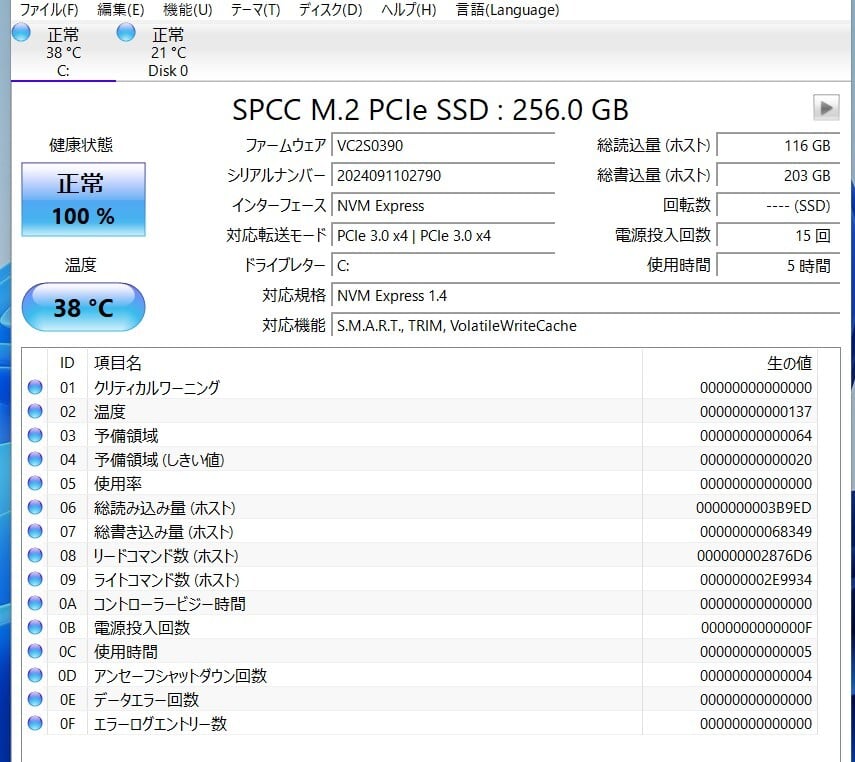Click the 正常 100% health status button
This screenshot has height=762, width=855.
click(x=83, y=199)
